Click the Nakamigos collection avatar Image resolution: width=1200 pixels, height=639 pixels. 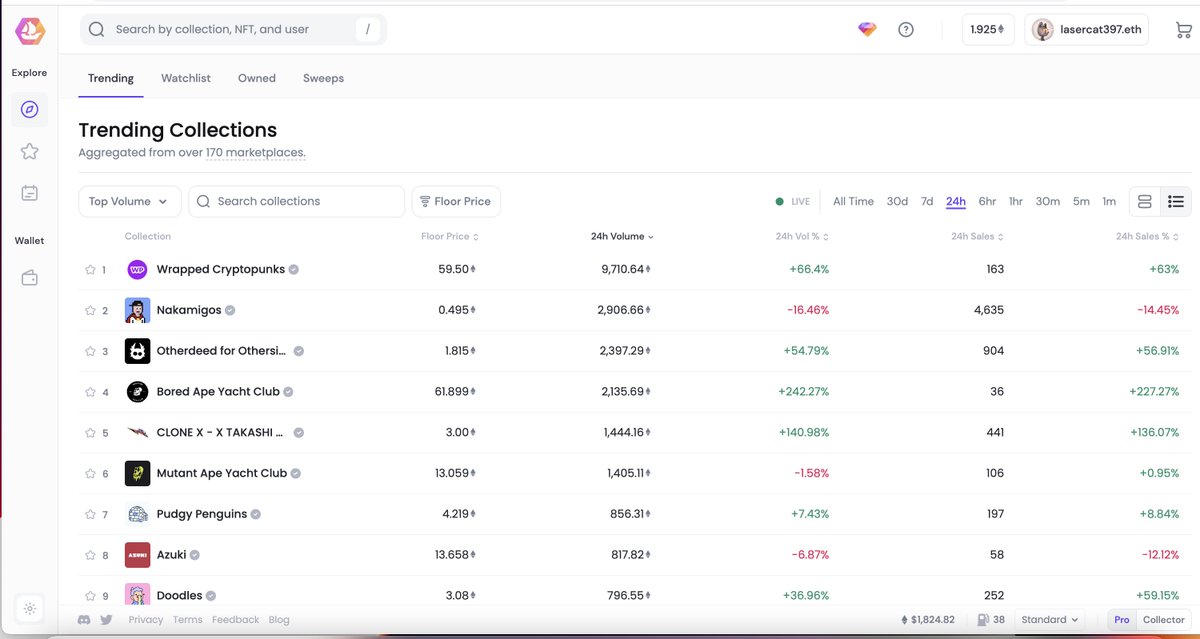(137, 310)
